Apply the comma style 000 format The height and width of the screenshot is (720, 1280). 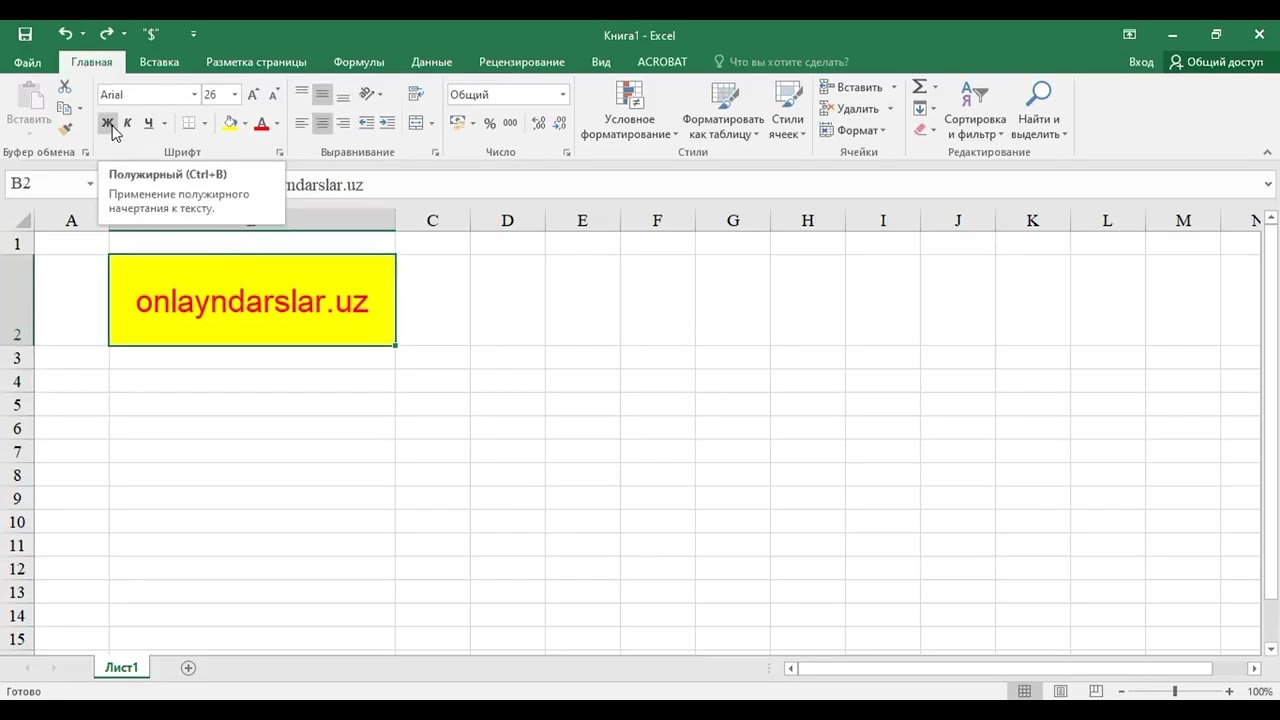pos(510,124)
